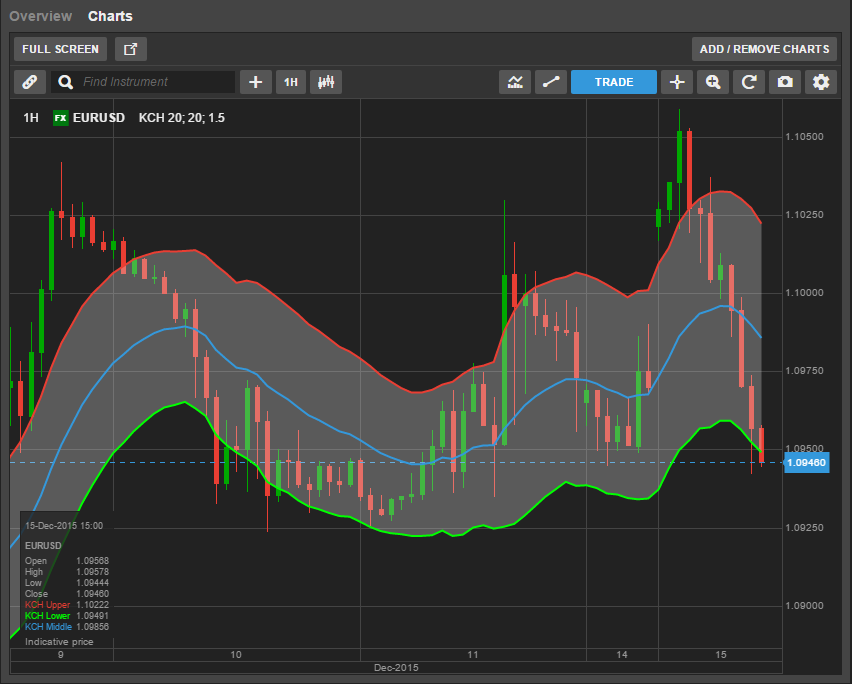The width and height of the screenshot is (852, 684).
Task: Click the date 10 on time axis
Action: click(x=236, y=655)
